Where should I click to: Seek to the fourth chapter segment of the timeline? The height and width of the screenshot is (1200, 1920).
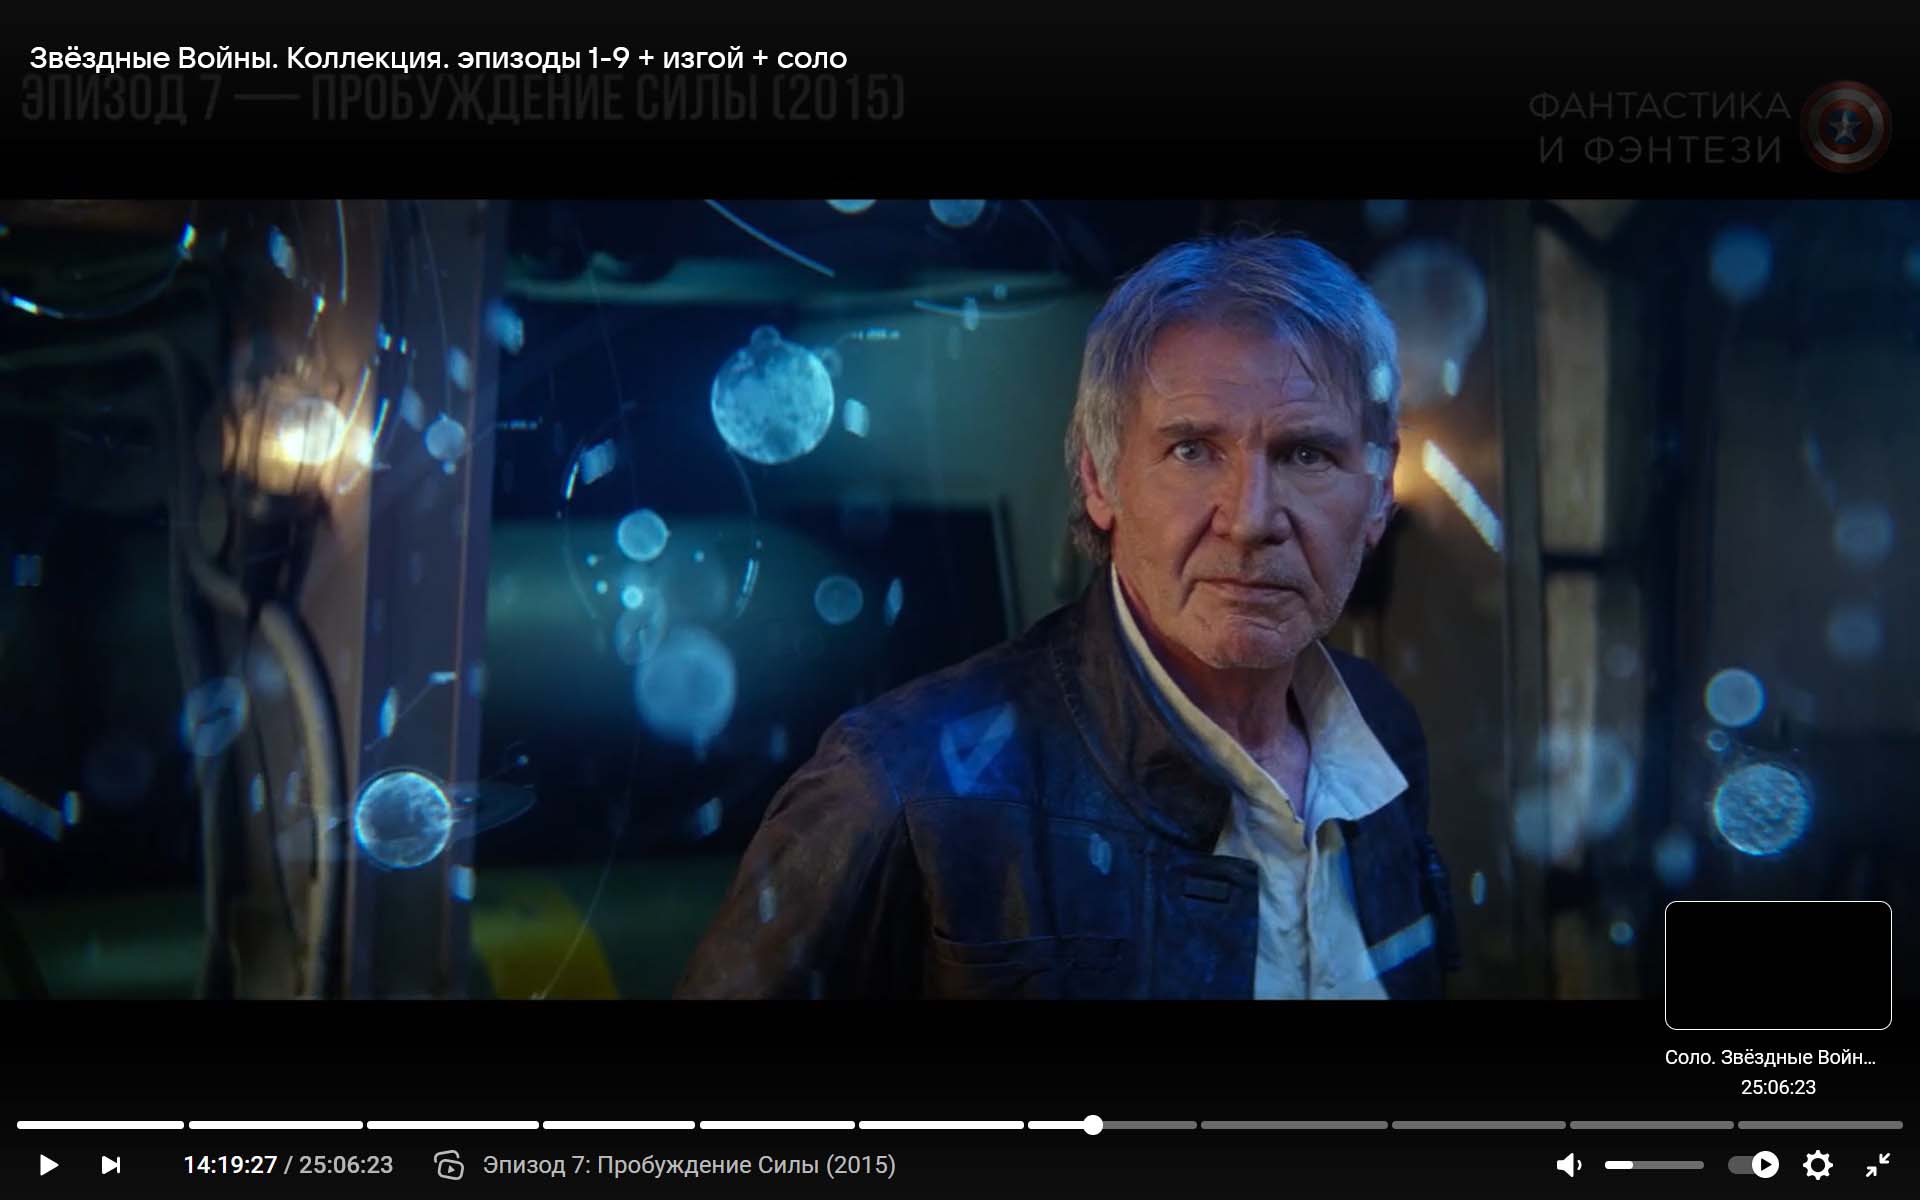click(619, 1125)
